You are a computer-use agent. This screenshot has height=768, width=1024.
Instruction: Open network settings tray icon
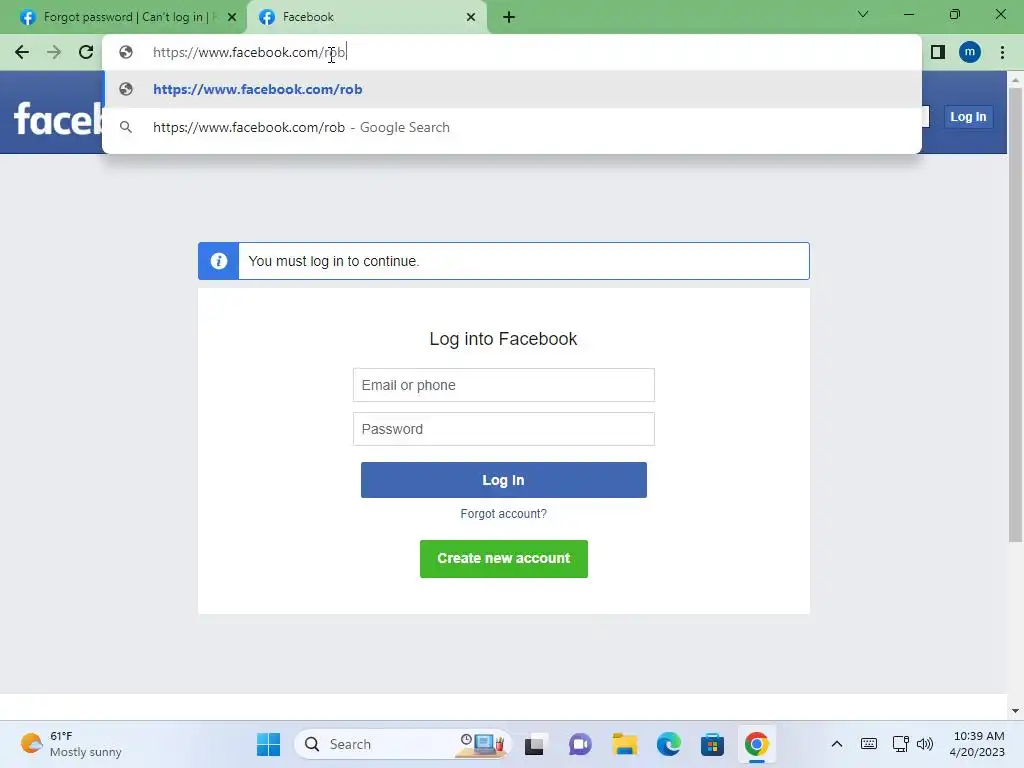pyautogui.click(x=901, y=744)
